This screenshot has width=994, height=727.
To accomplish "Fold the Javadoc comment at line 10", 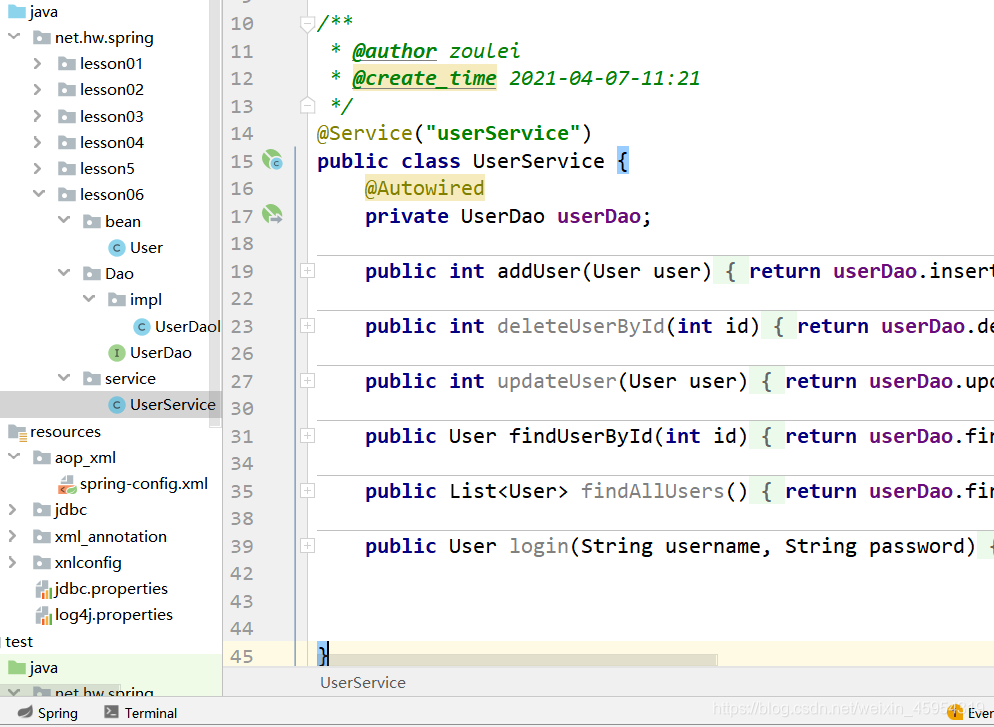I will [x=307, y=25].
